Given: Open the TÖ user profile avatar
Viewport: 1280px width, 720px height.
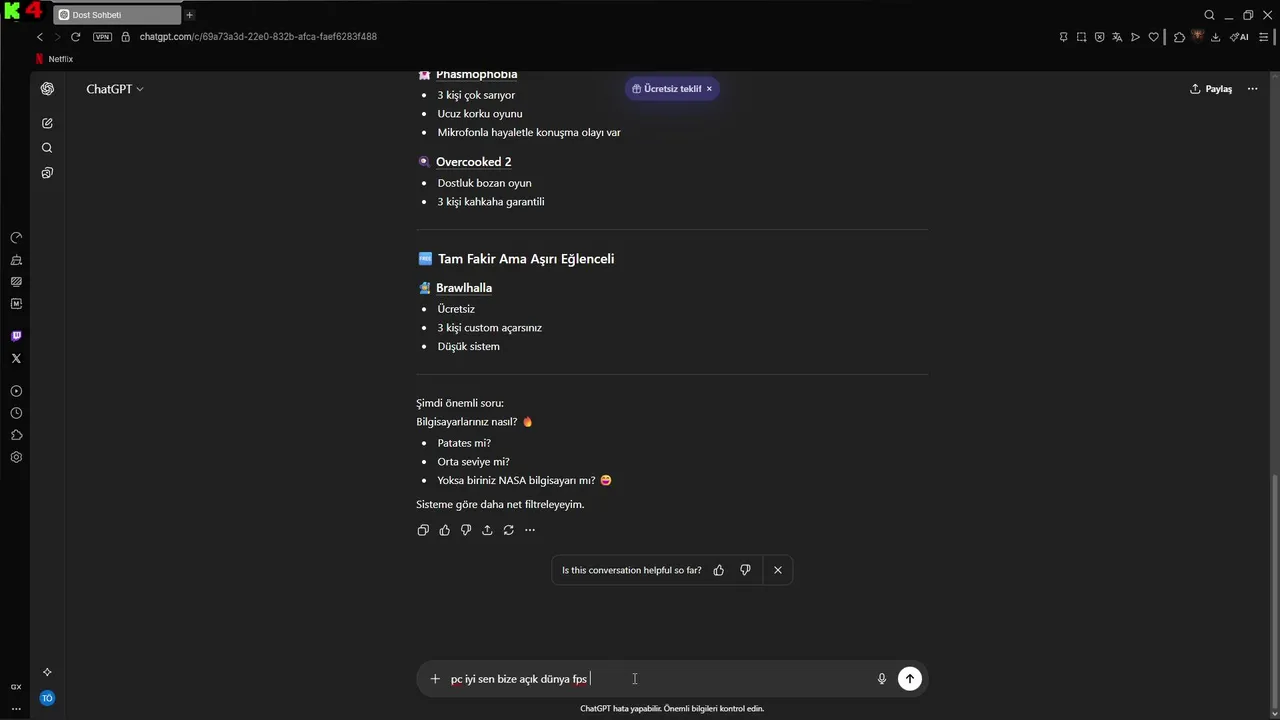Looking at the screenshot, I should (47, 698).
